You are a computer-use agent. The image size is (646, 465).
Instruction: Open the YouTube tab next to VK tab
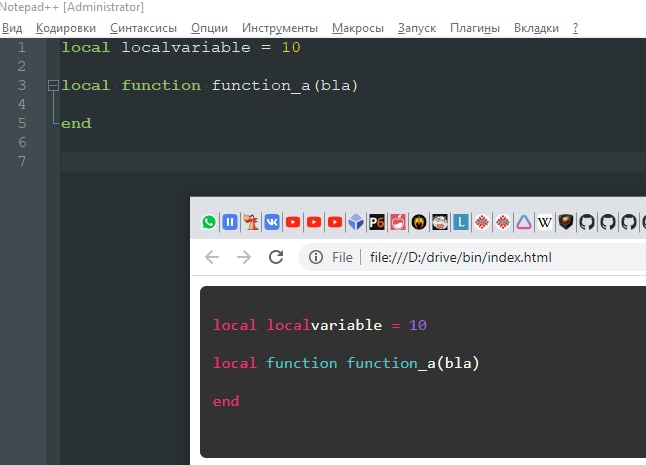tap(293, 222)
